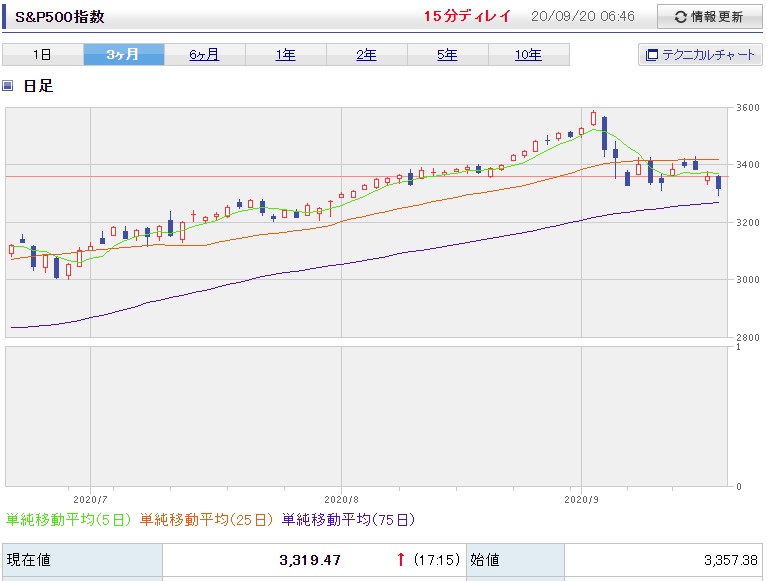Image resolution: width=767 pixels, height=581 pixels.
Task: Click the 始値 table label
Action: point(485,559)
